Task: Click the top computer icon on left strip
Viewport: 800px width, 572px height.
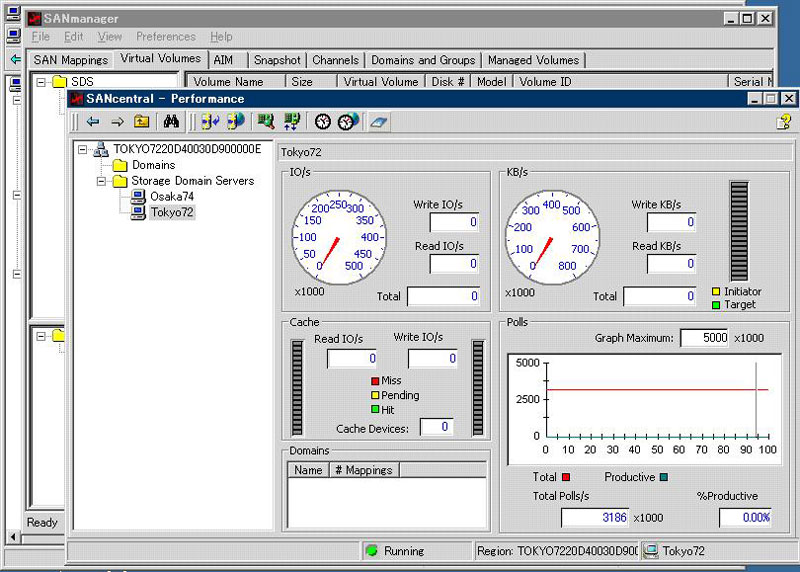Action: (x=13, y=13)
